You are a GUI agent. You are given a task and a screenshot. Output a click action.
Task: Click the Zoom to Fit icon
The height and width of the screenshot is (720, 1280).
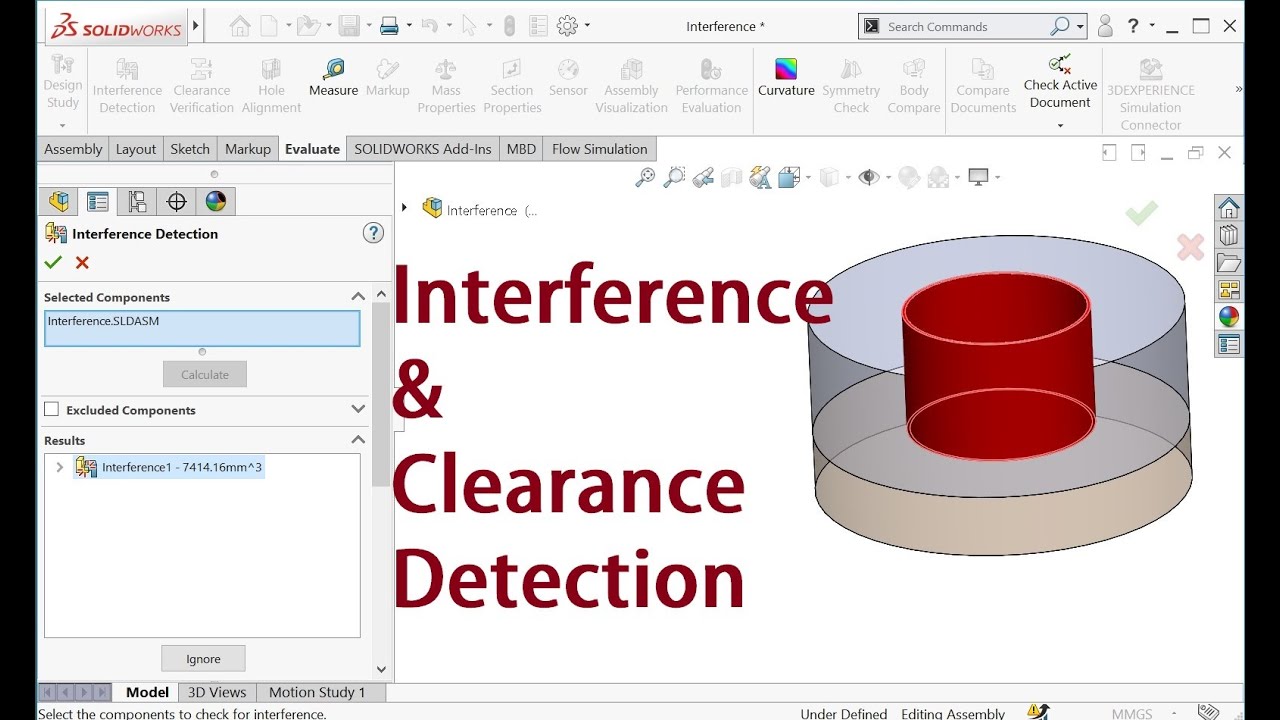[x=645, y=177]
